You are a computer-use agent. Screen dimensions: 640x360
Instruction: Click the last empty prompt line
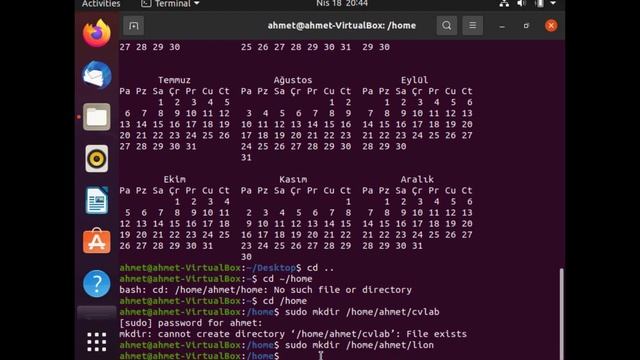199,356
